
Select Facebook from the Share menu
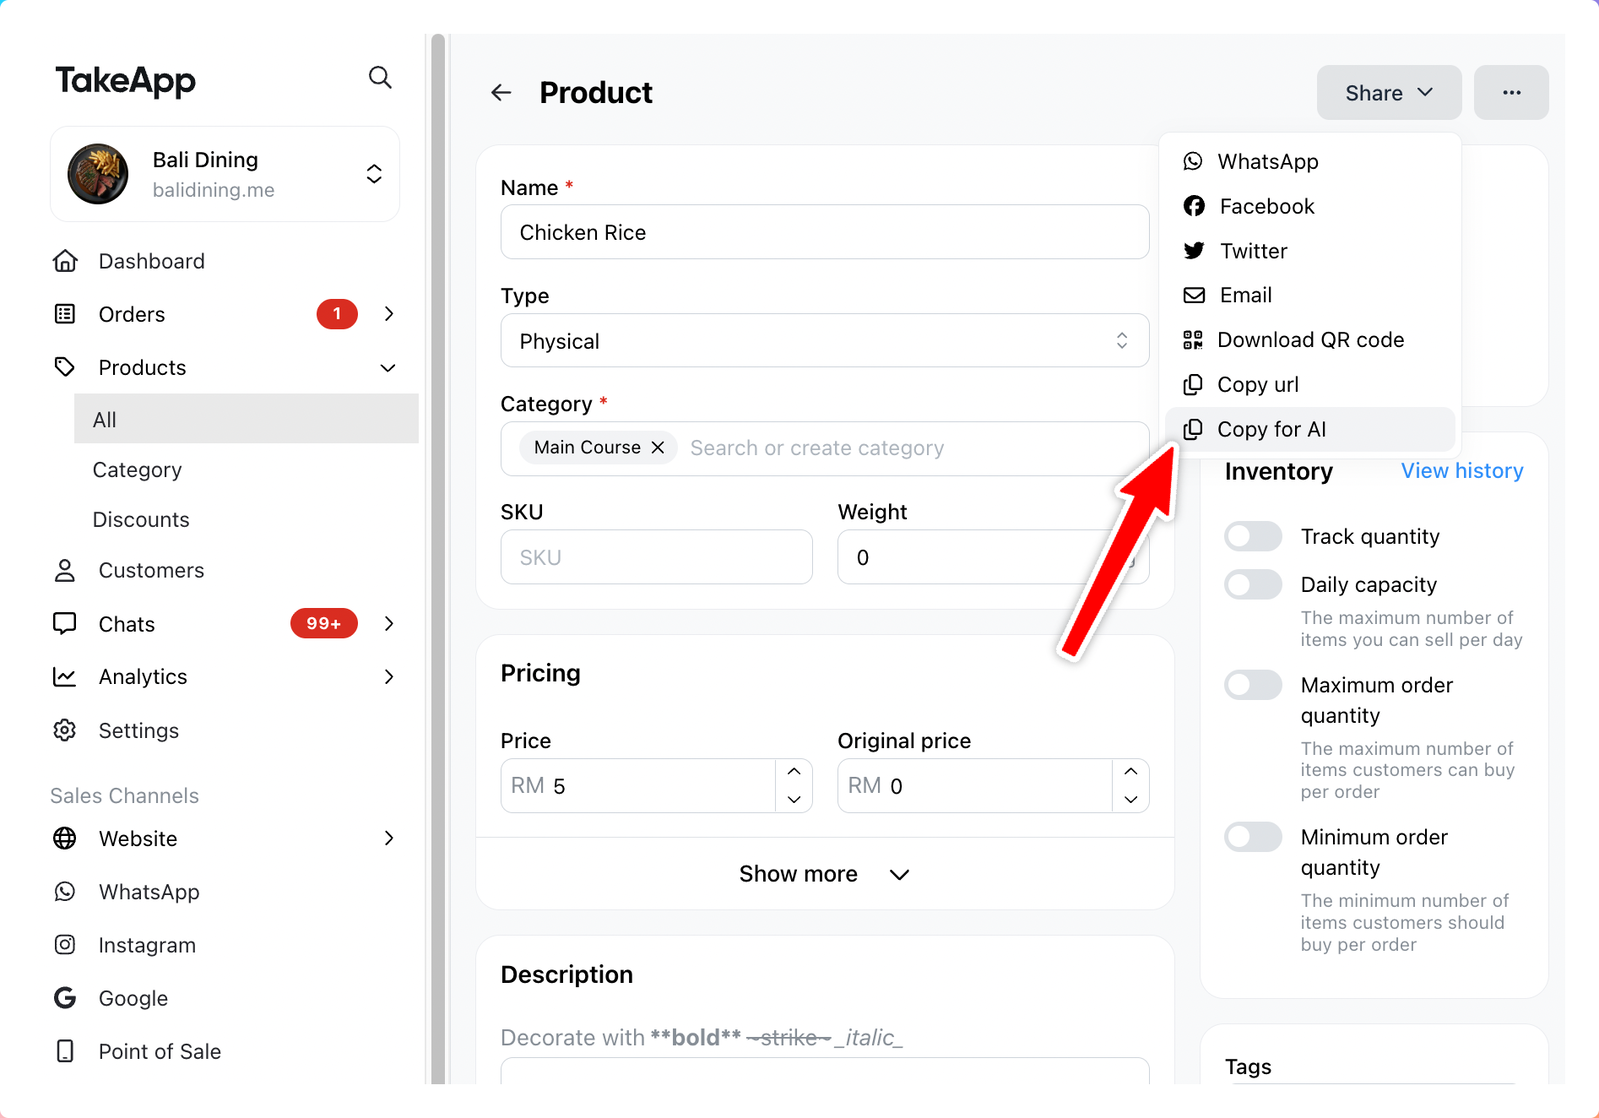[1310, 206]
